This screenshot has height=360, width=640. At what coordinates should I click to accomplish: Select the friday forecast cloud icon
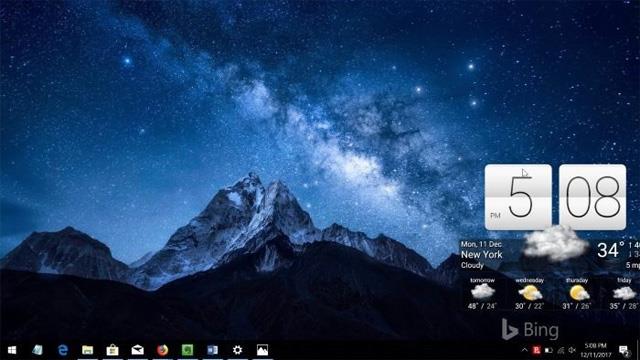pos(624,293)
